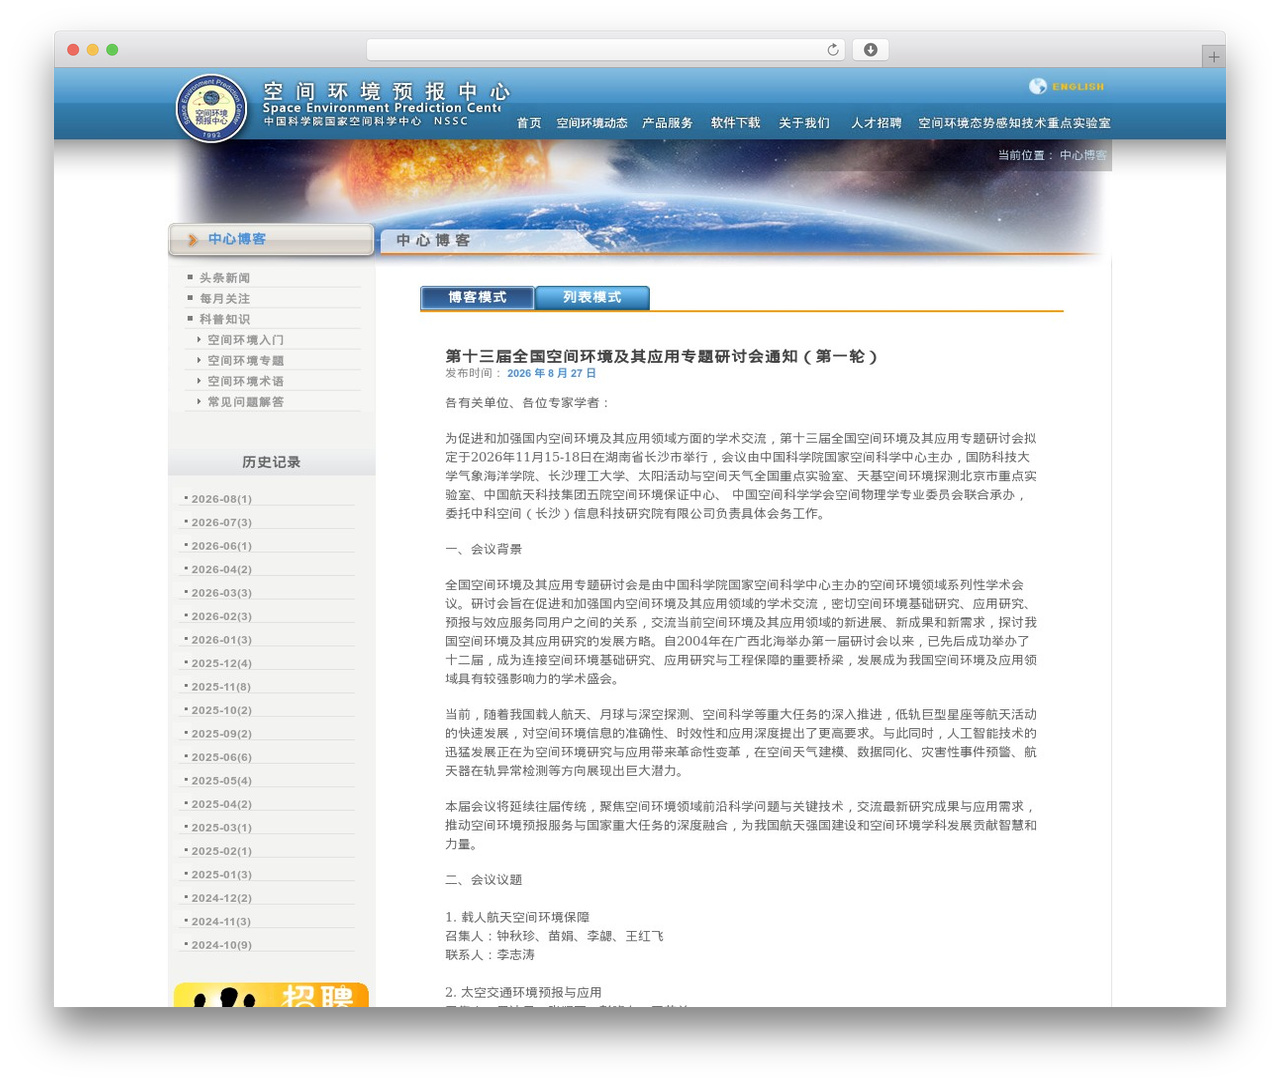The image size is (1280, 1084).
Task: Expand 空间环境术语 sub-item
Action: coord(245,381)
